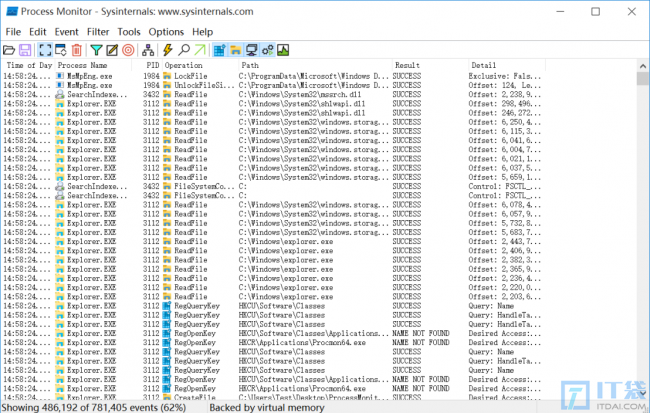
Task: Open the File menu
Action: point(13,32)
